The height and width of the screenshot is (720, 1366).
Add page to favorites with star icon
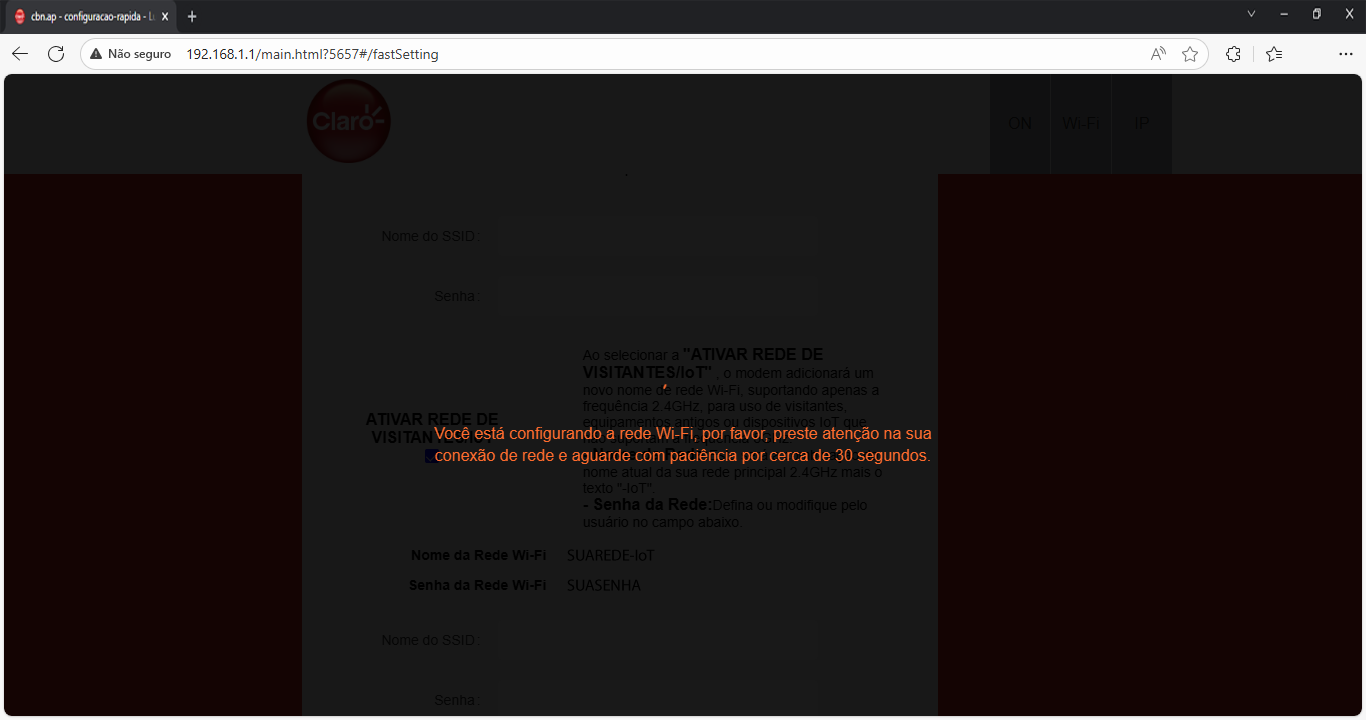click(x=1190, y=54)
